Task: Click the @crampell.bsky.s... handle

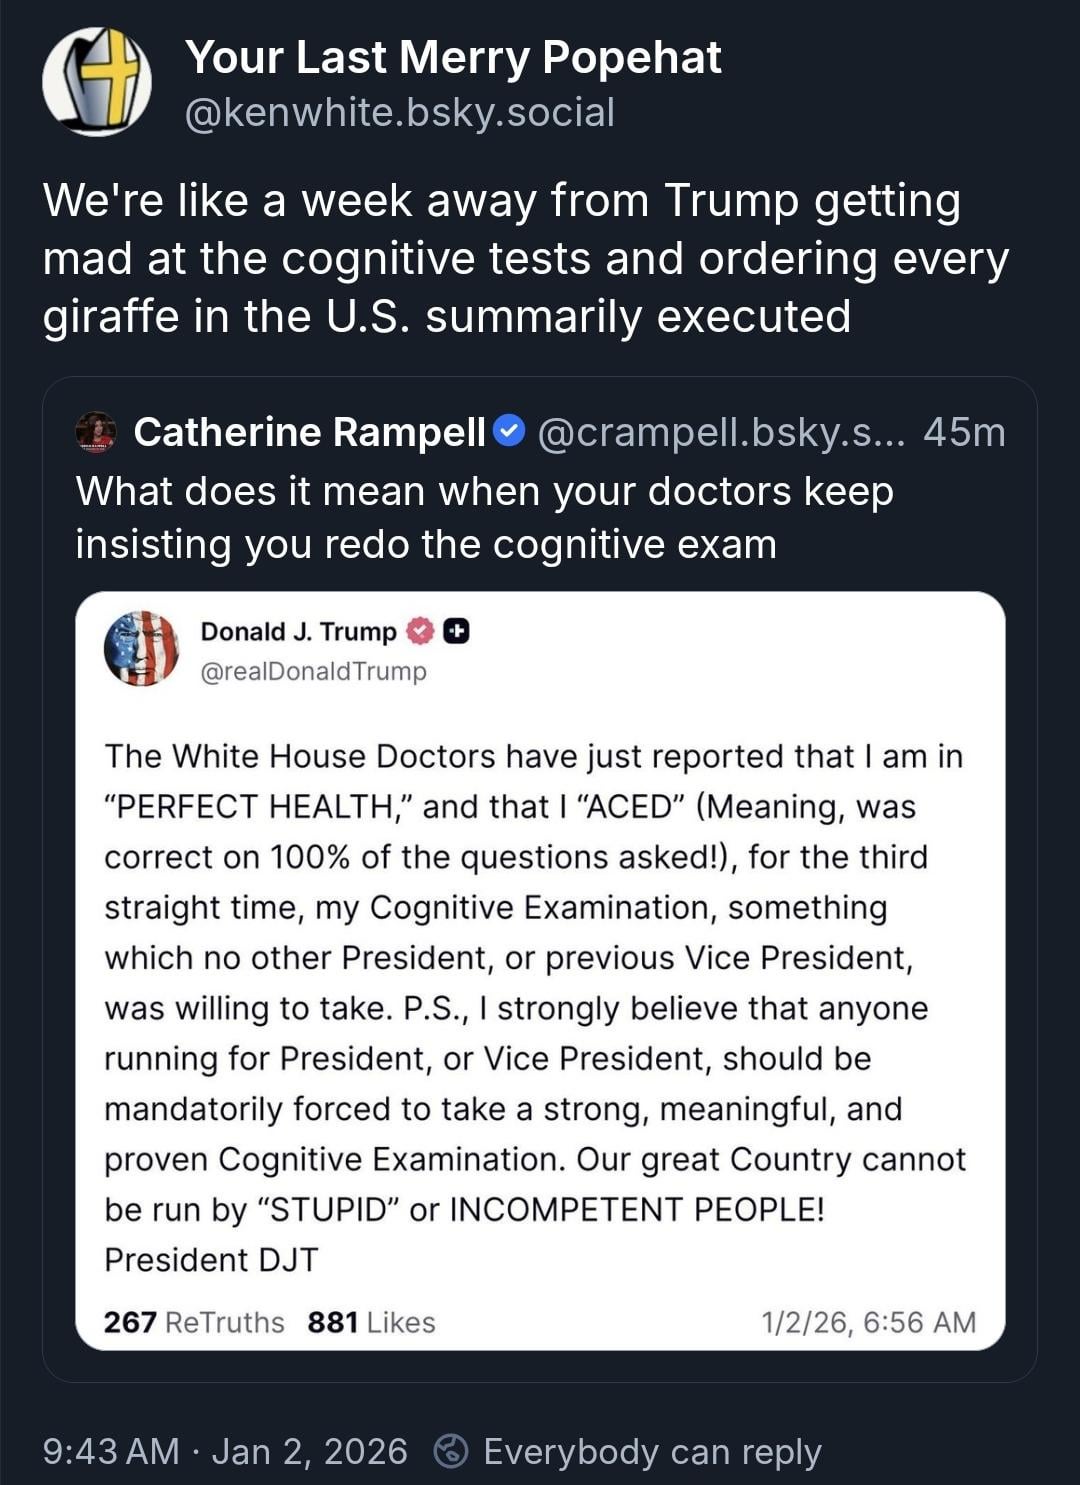Action: click(721, 432)
